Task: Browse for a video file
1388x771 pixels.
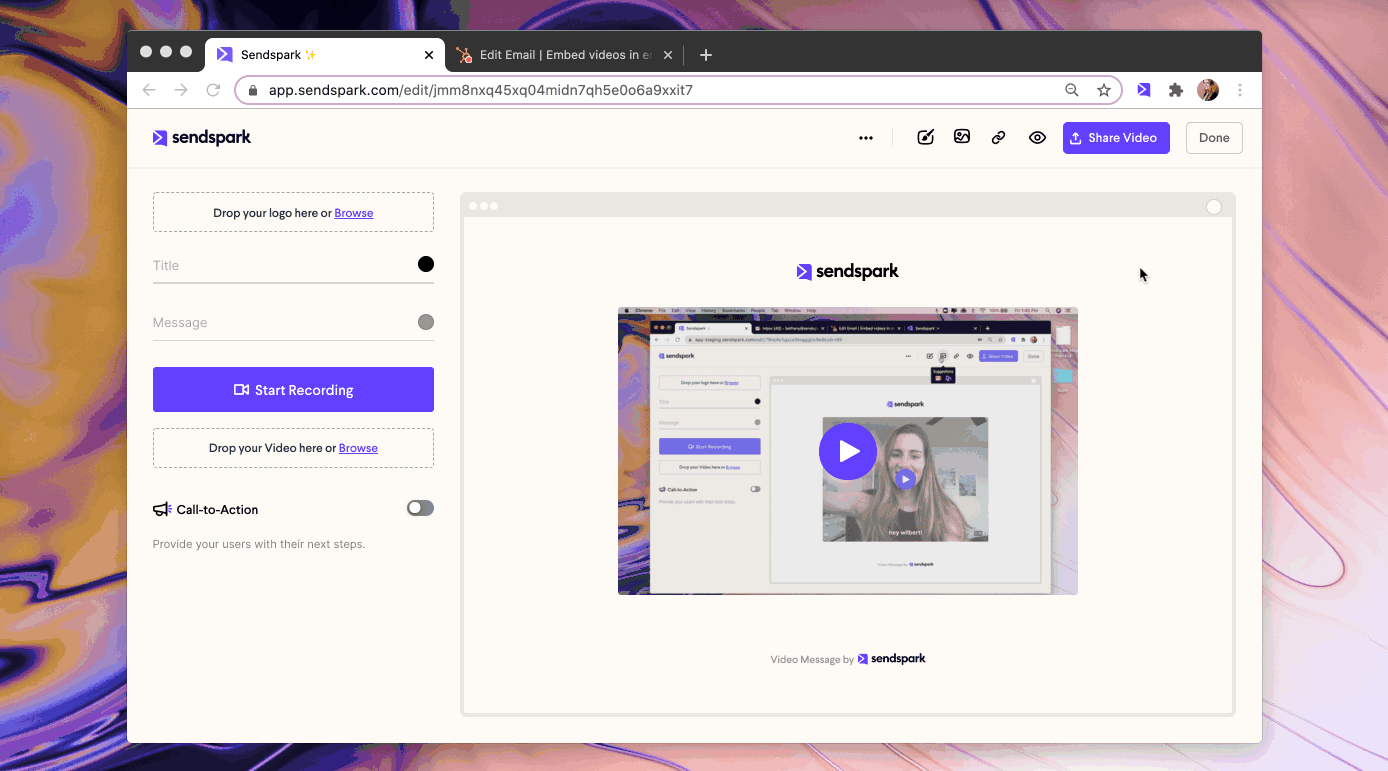Action: 358,448
